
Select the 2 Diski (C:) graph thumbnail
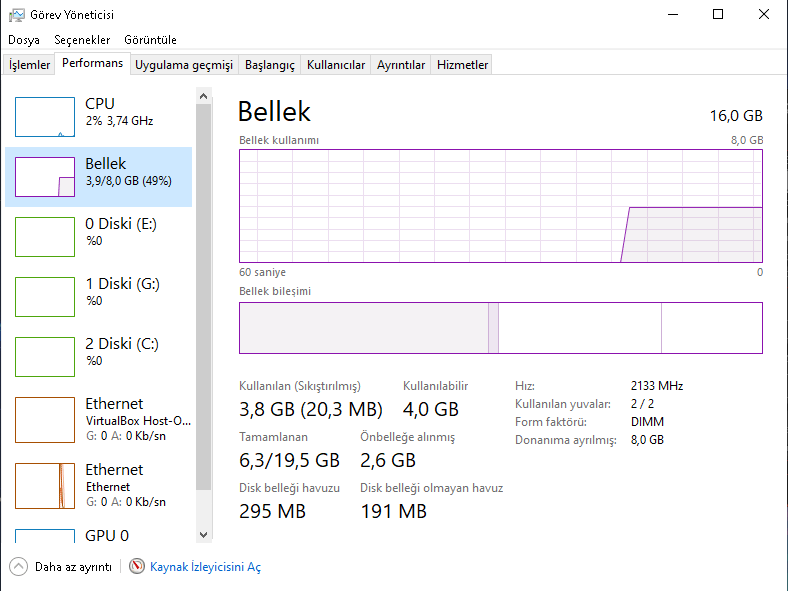pos(45,357)
